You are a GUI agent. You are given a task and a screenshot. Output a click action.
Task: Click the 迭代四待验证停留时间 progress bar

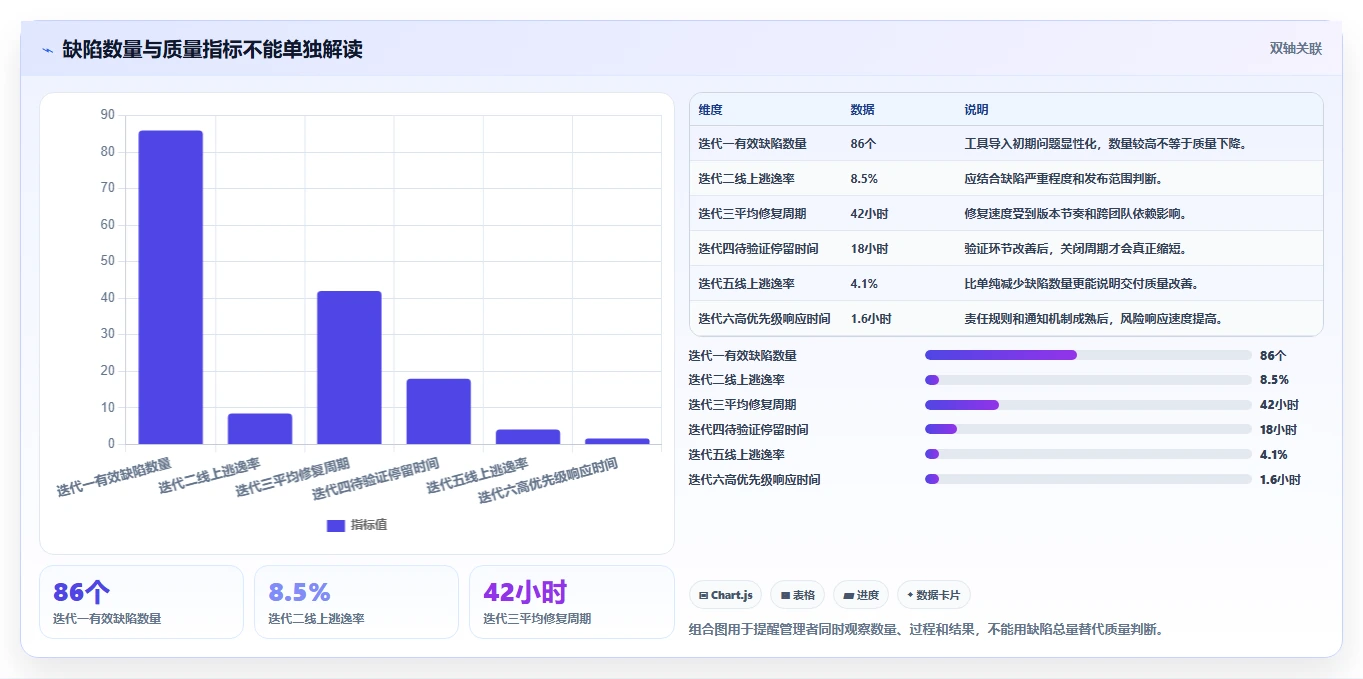[x=1088, y=430]
